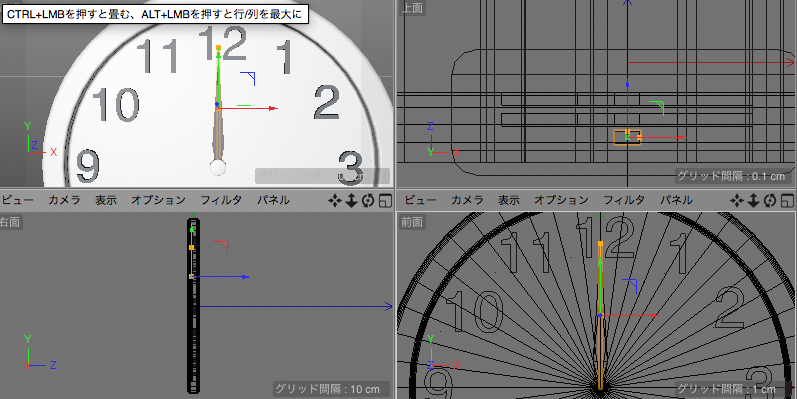The width and height of the screenshot is (797, 399).
Task: Click the グリッド間隔 : 0.1 cm text
Action: click(731, 176)
